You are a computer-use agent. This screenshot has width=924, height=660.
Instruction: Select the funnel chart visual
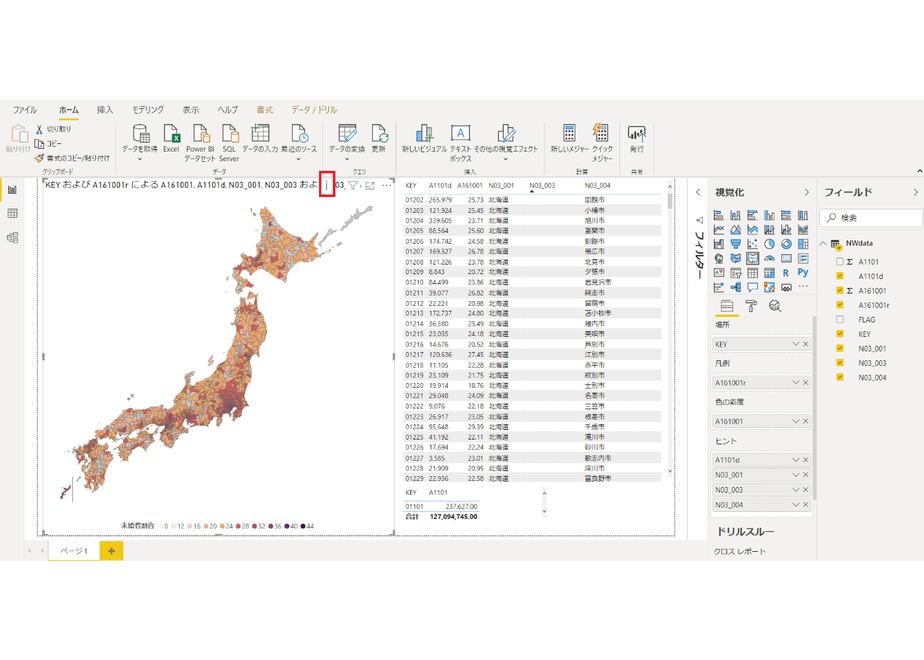[x=735, y=244]
